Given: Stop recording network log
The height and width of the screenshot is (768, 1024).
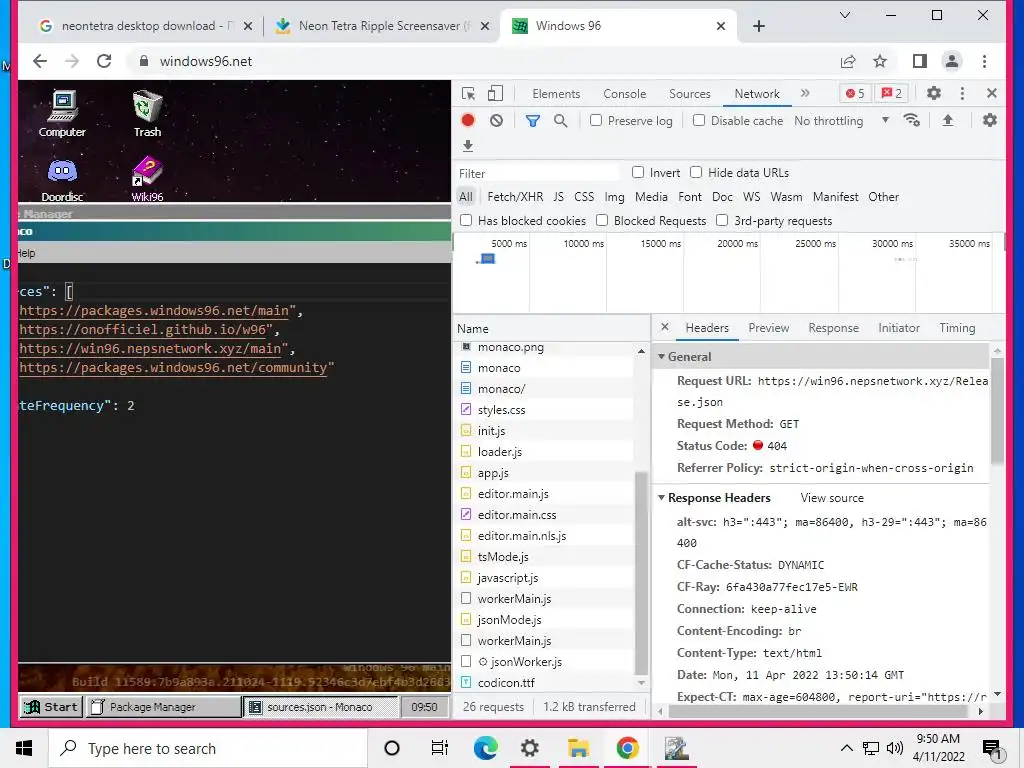Looking at the screenshot, I should [468, 120].
